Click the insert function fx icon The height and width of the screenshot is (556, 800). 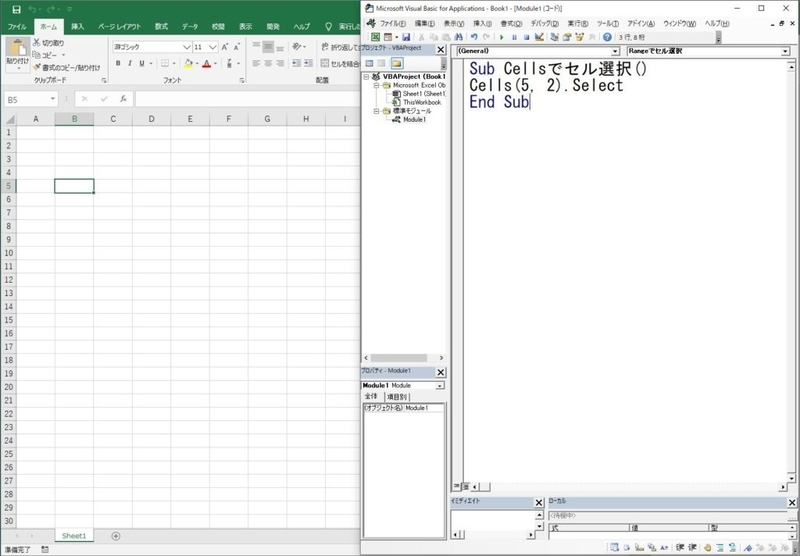point(123,99)
